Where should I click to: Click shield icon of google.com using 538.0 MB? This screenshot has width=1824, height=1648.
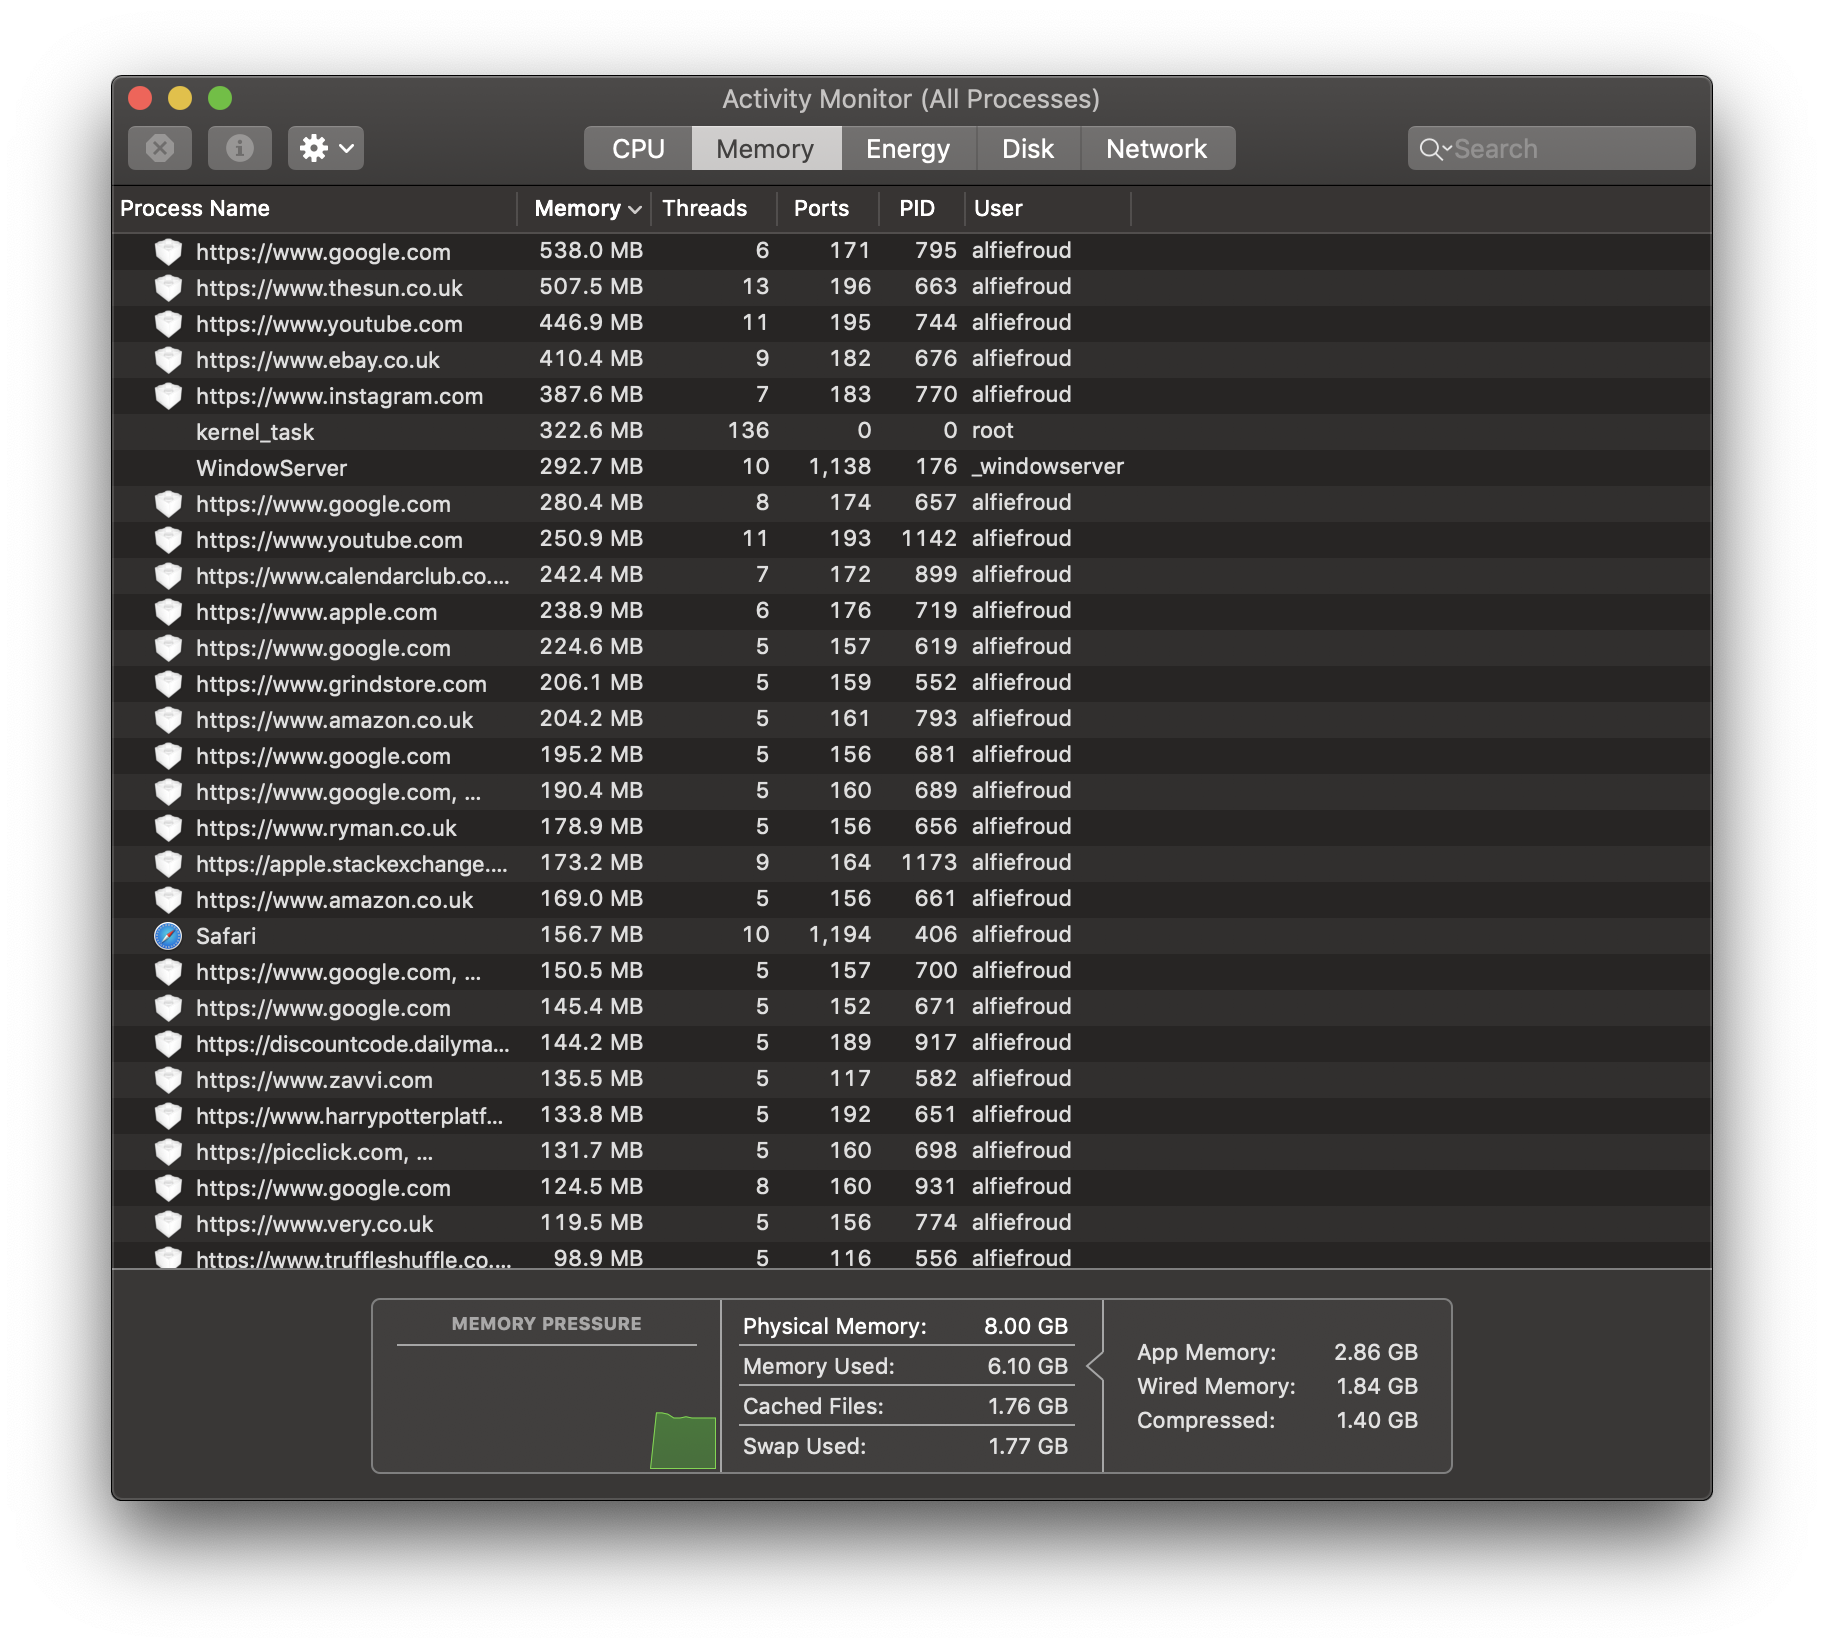click(168, 252)
